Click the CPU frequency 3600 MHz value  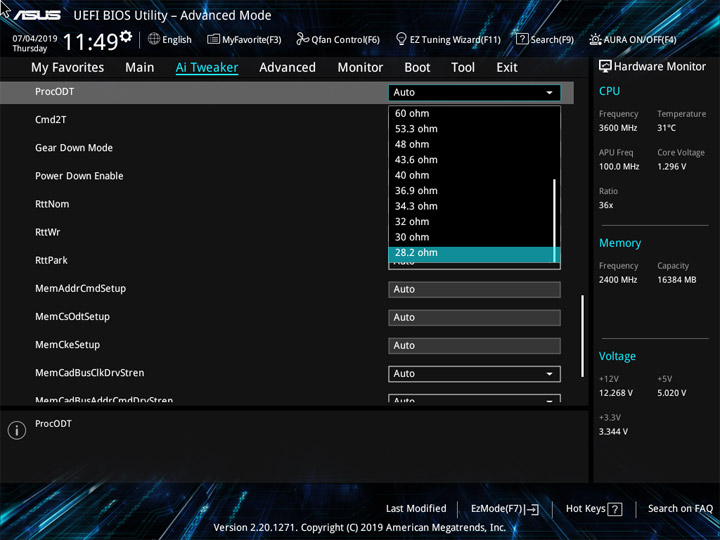618,128
